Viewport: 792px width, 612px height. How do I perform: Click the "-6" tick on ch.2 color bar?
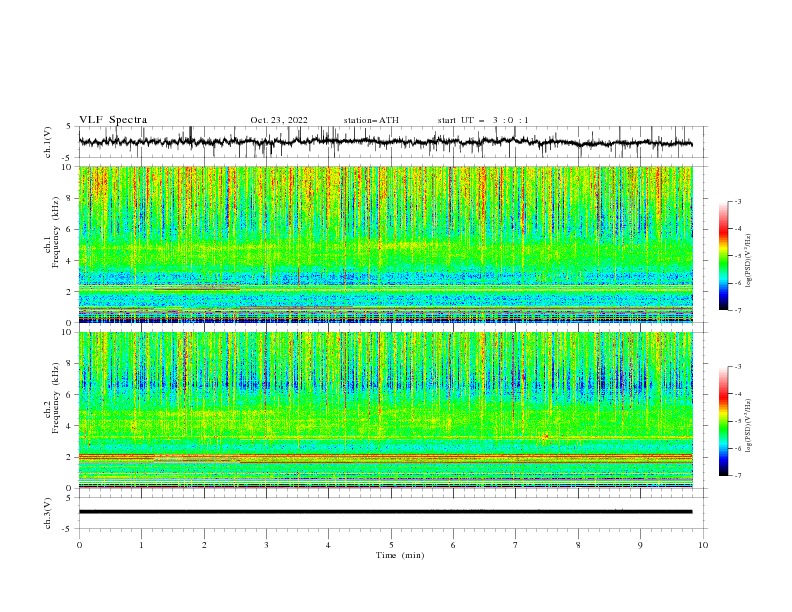coord(738,448)
